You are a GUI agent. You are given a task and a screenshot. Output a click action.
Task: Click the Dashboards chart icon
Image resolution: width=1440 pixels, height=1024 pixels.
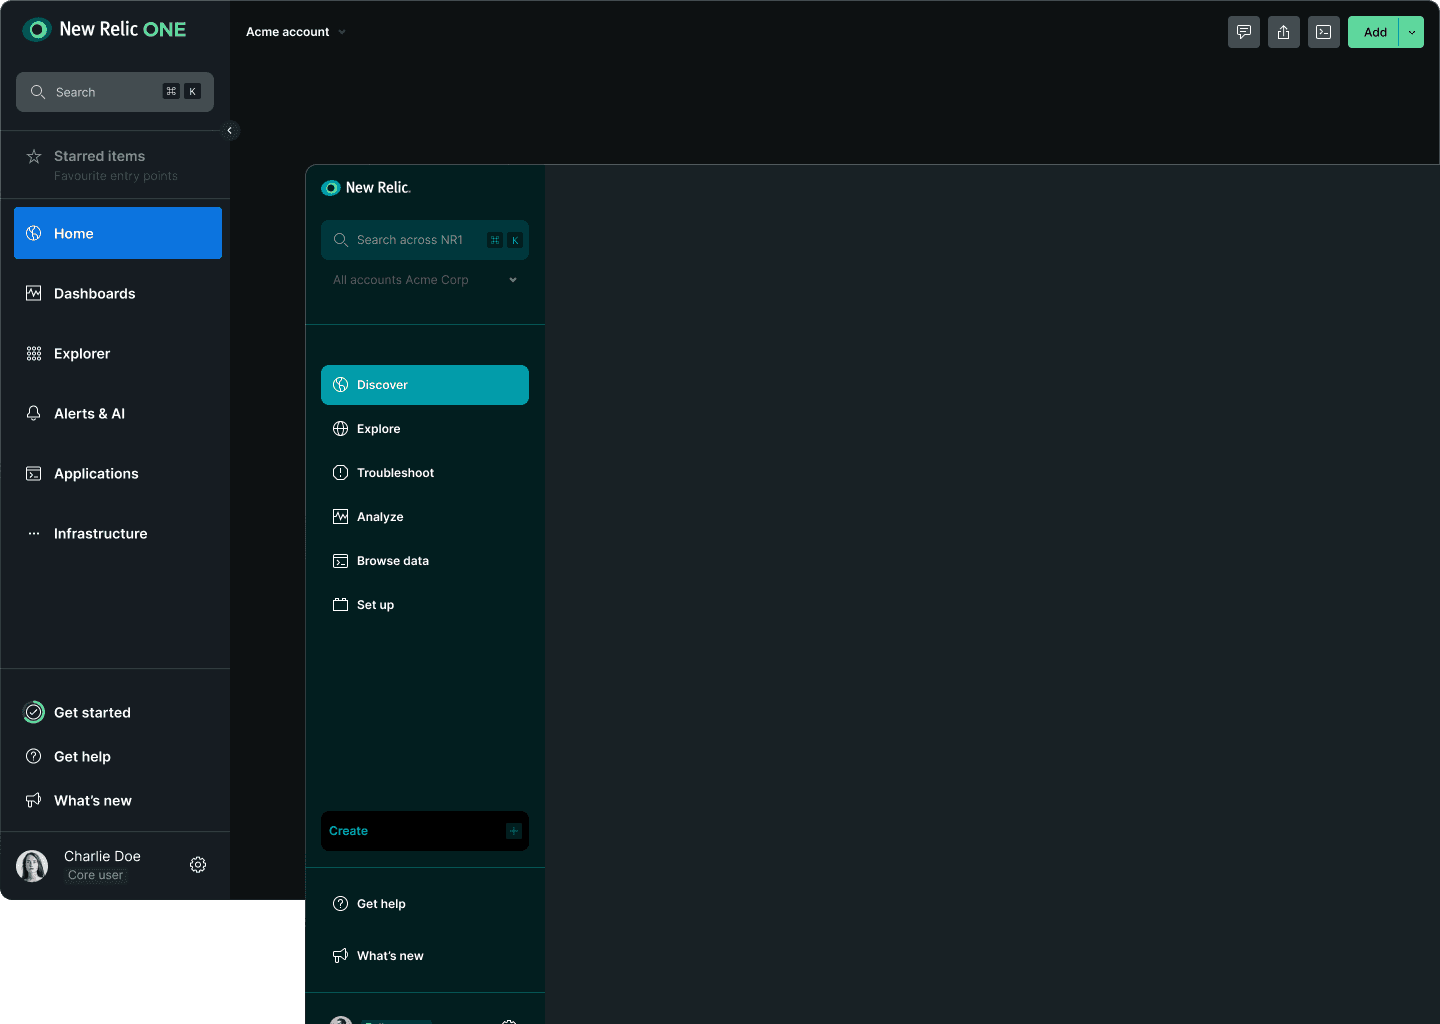tap(34, 293)
